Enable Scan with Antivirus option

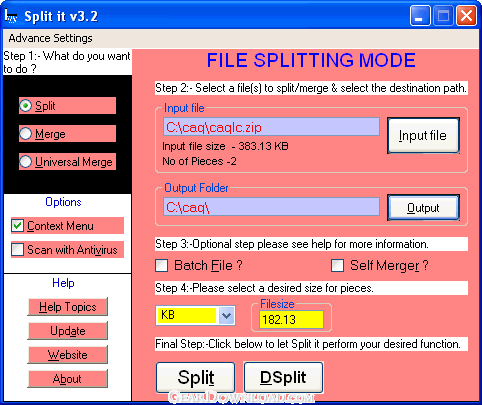point(17,250)
